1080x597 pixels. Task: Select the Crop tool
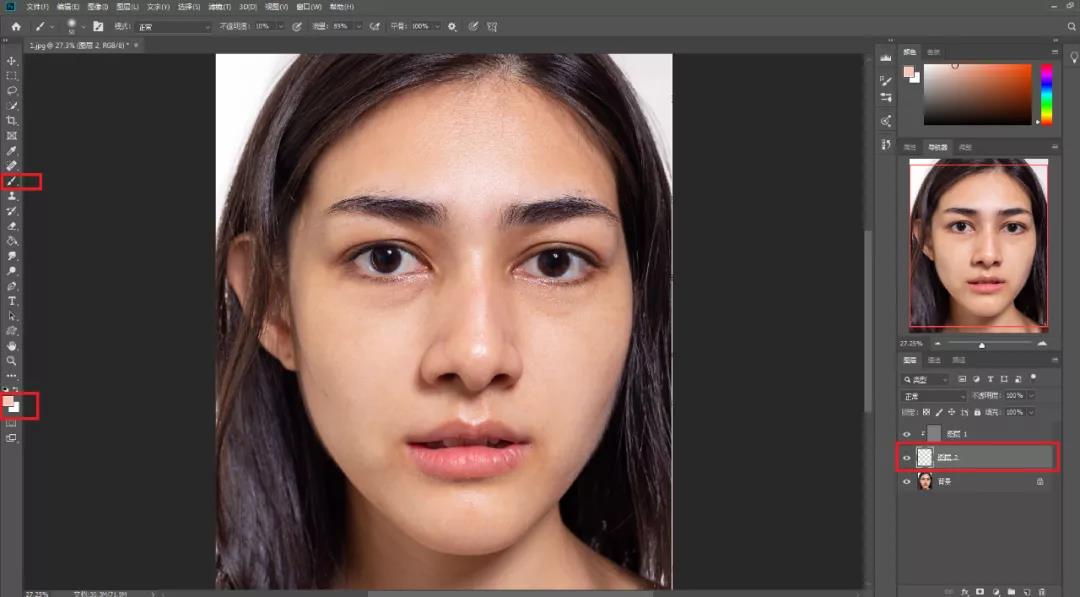[12, 120]
